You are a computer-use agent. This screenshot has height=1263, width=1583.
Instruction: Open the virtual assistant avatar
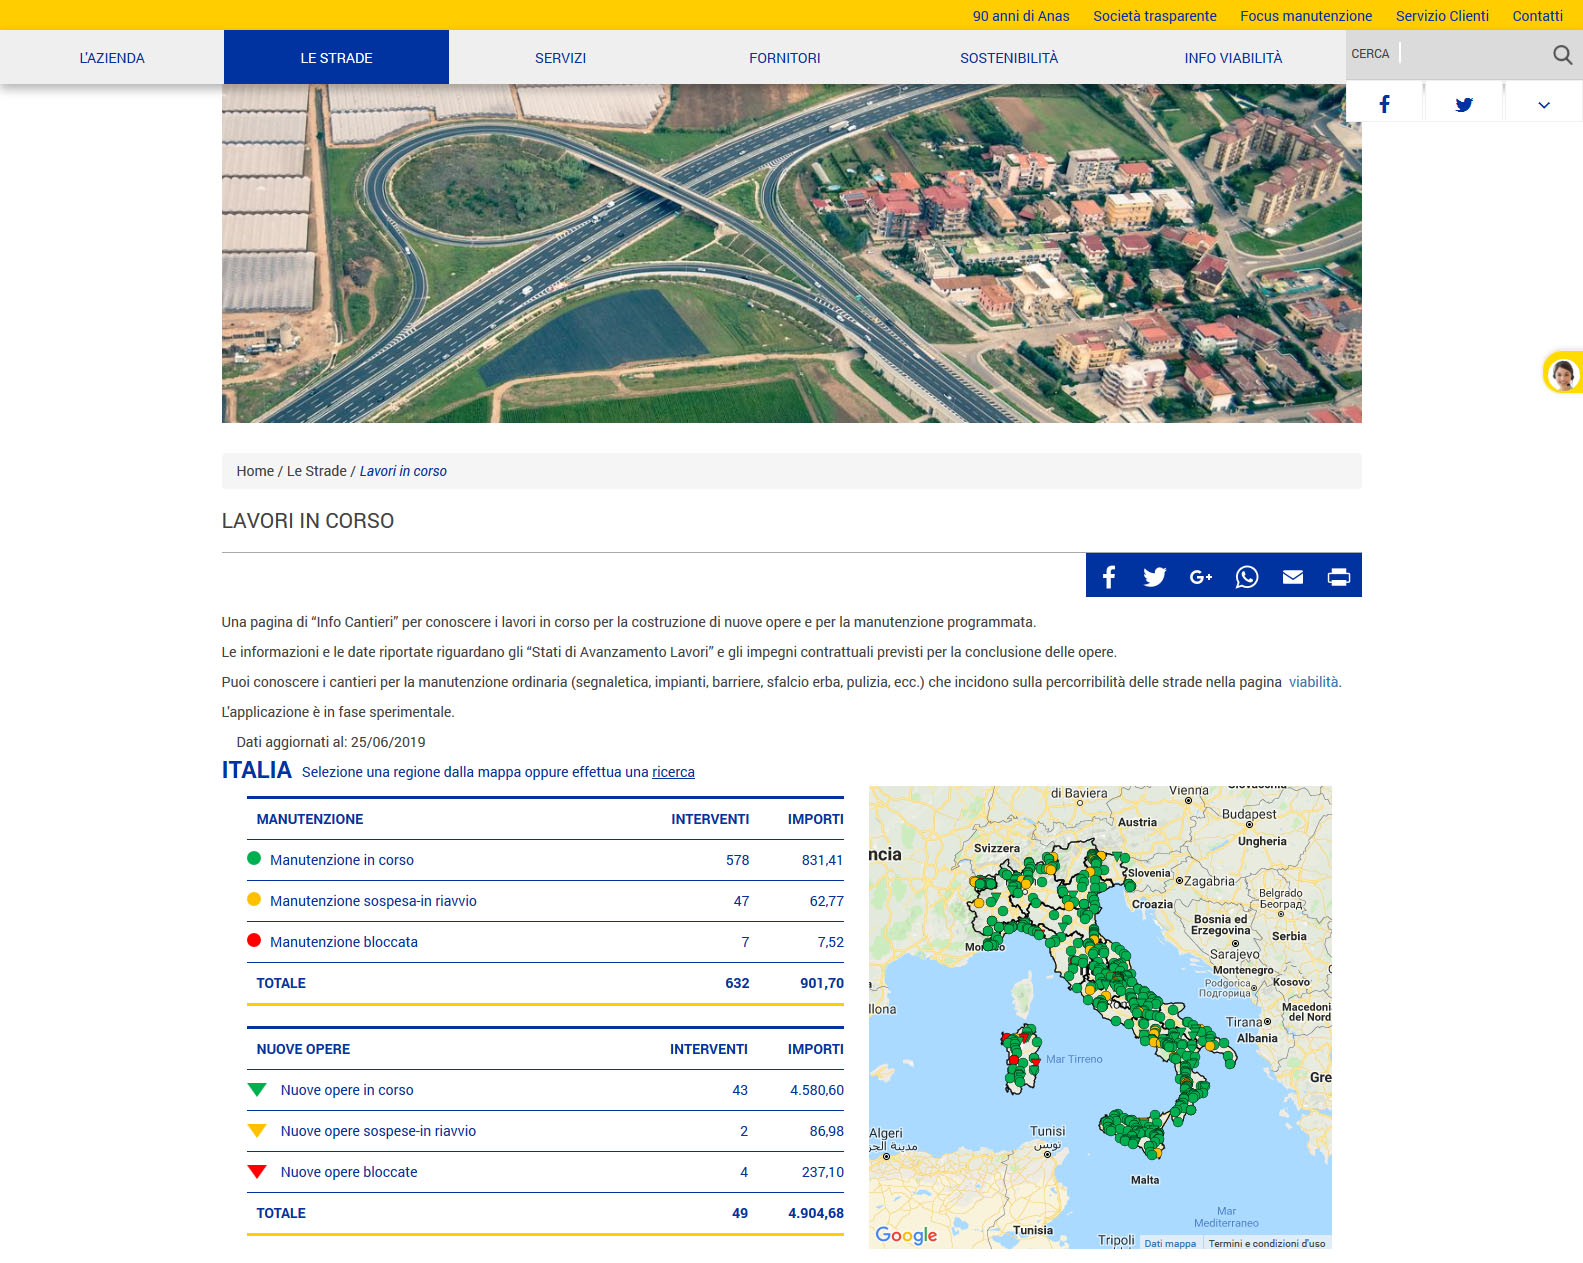click(x=1562, y=374)
